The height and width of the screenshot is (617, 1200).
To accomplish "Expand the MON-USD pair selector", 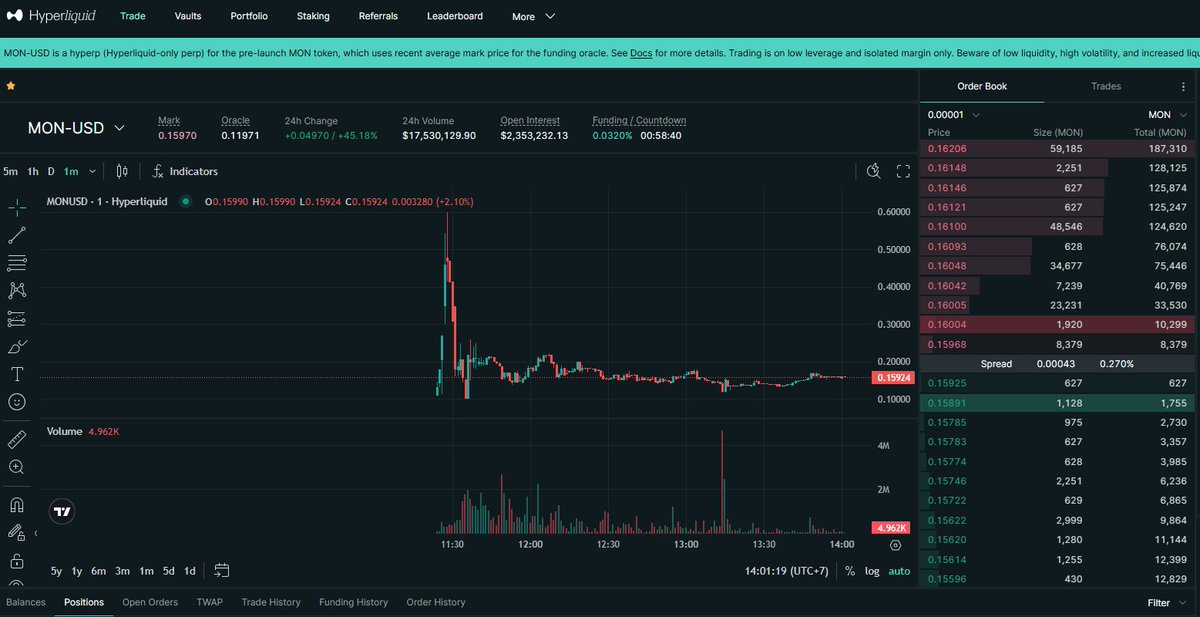I will tap(77, 128).
